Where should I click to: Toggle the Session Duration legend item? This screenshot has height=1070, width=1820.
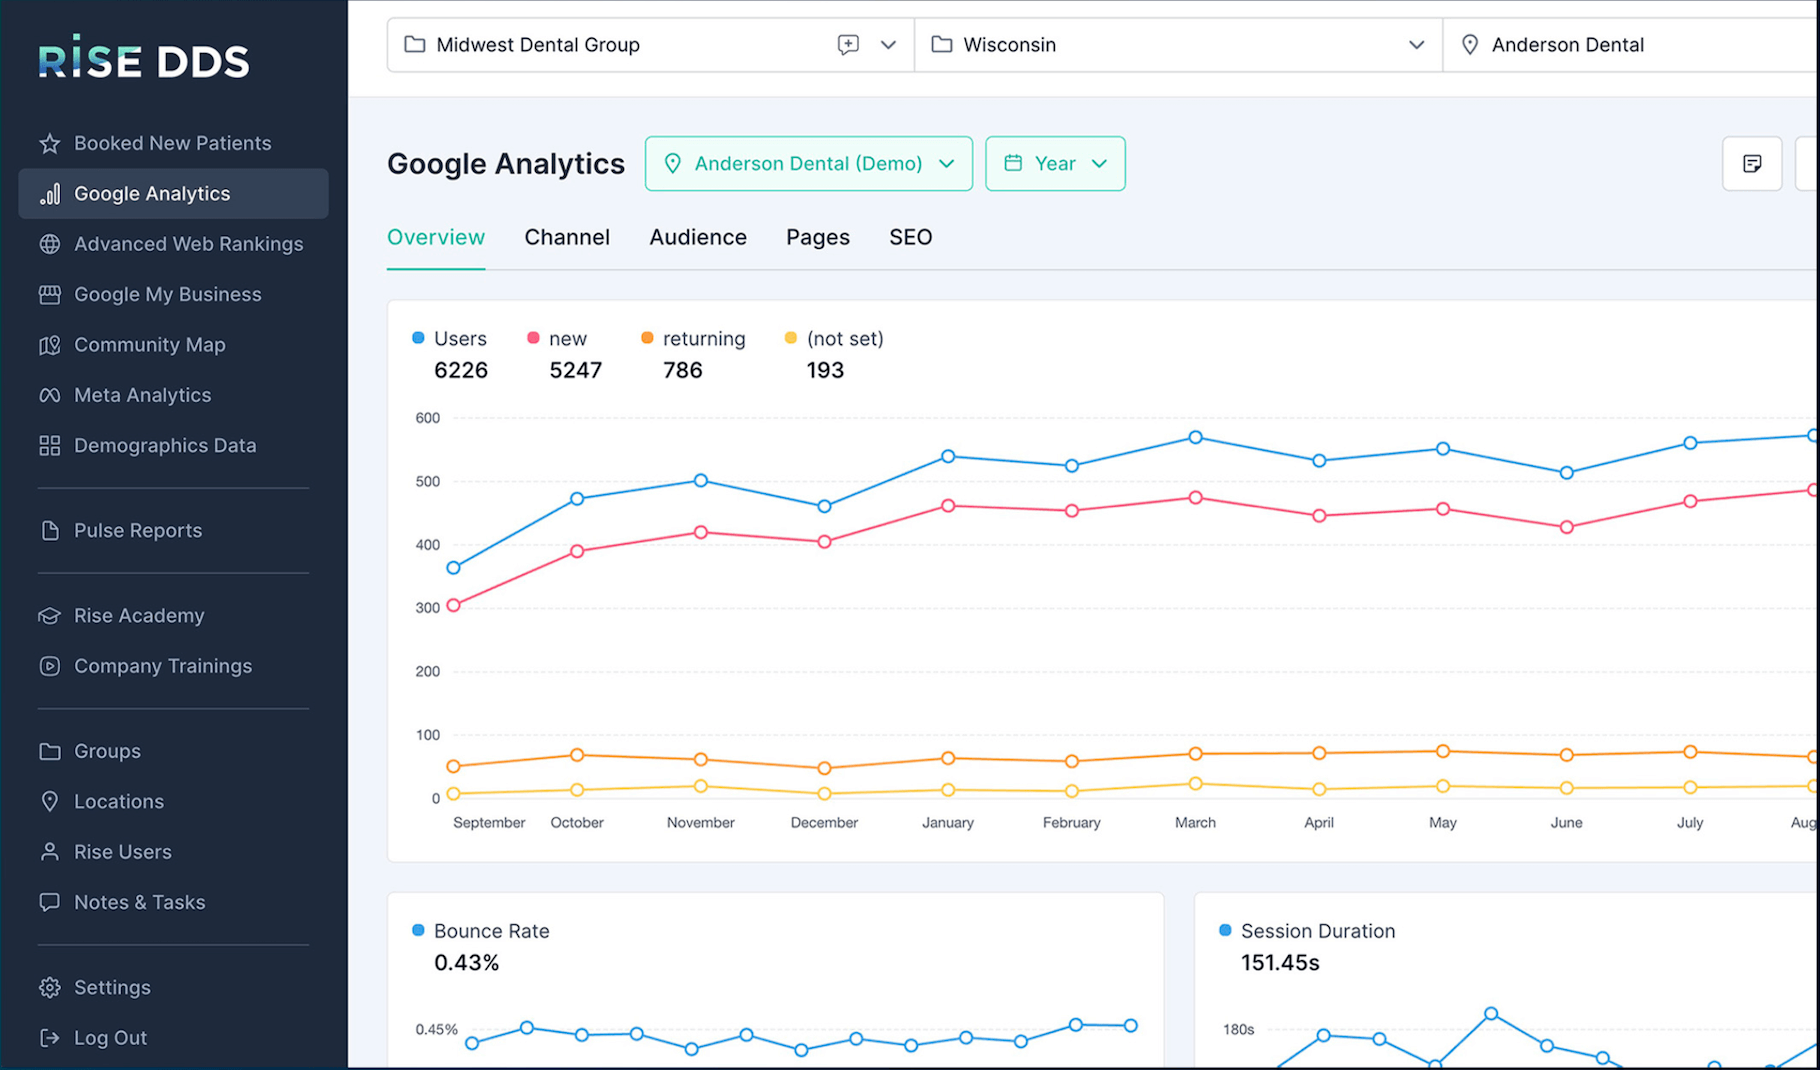[x=1307, y=931]
